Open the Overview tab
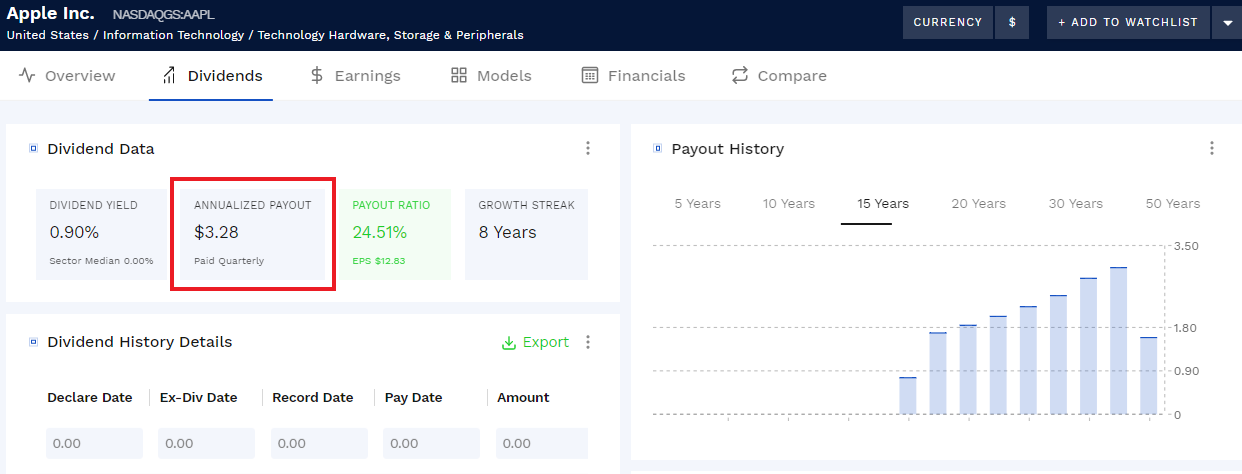This screenshot has height=474, width=1242. coord(67,76)
